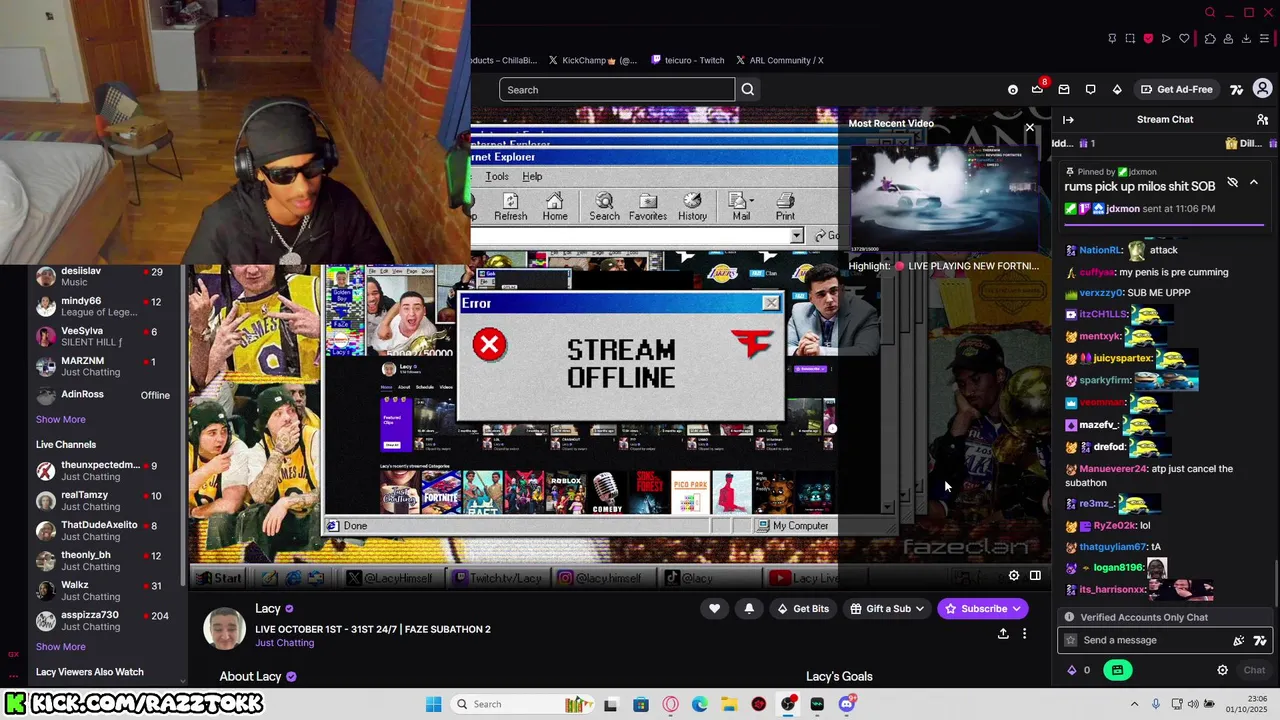Open Discord from the taskbar
1280x720 pixels.
click(x=847, y=704)
